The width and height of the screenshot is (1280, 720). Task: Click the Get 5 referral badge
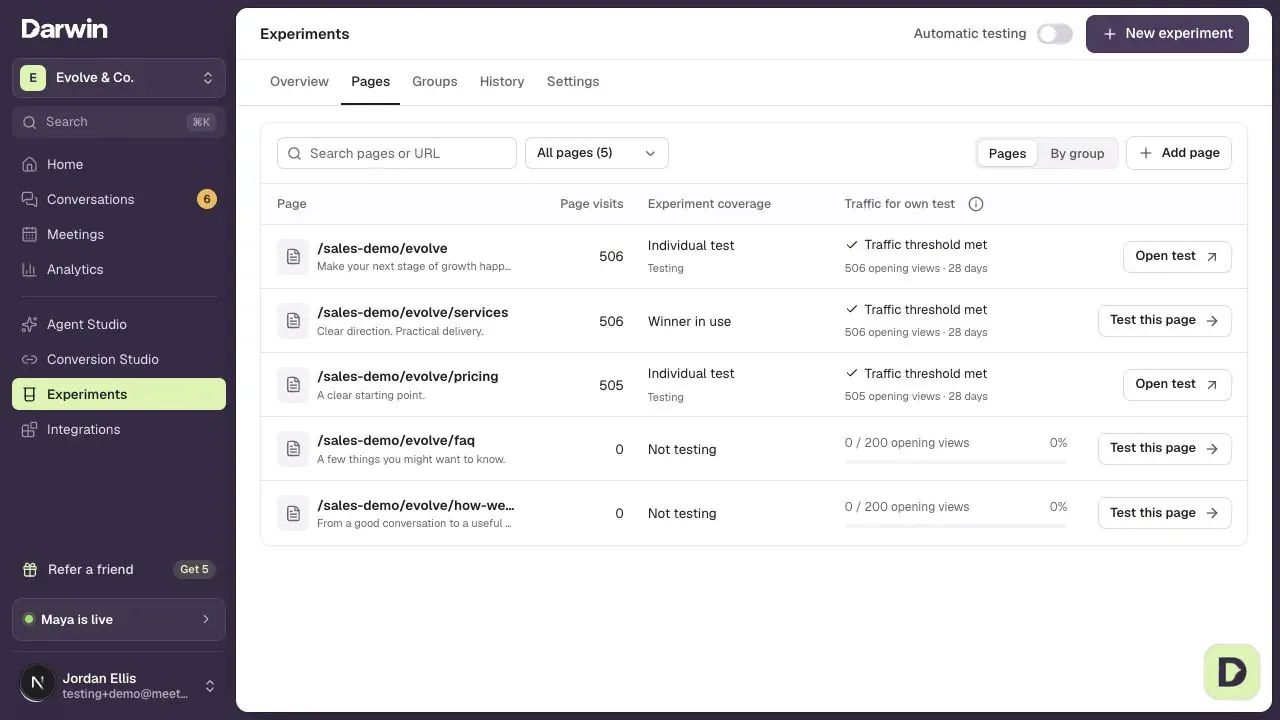click(194, 569)
